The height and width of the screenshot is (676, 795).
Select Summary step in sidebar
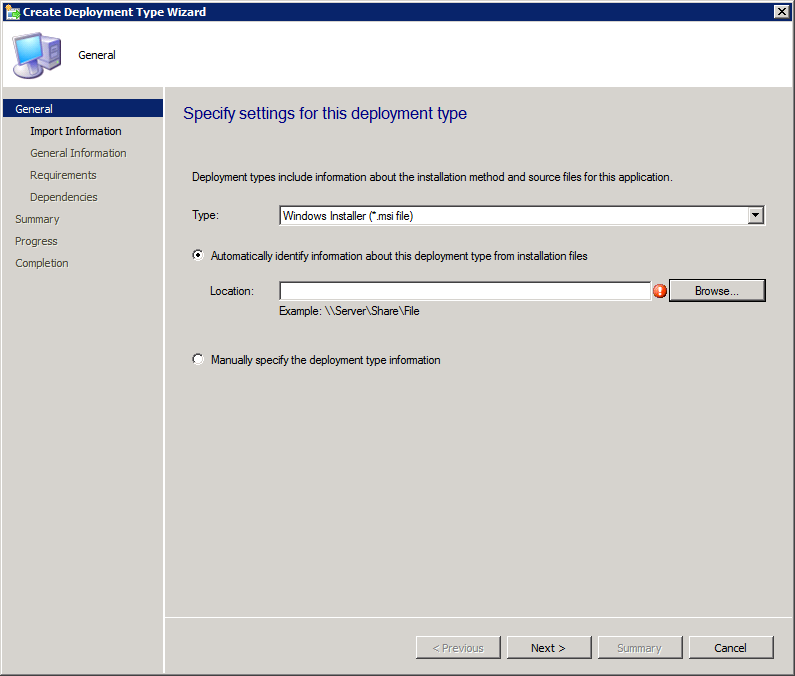pyautogui.click(x=37, y=219)
